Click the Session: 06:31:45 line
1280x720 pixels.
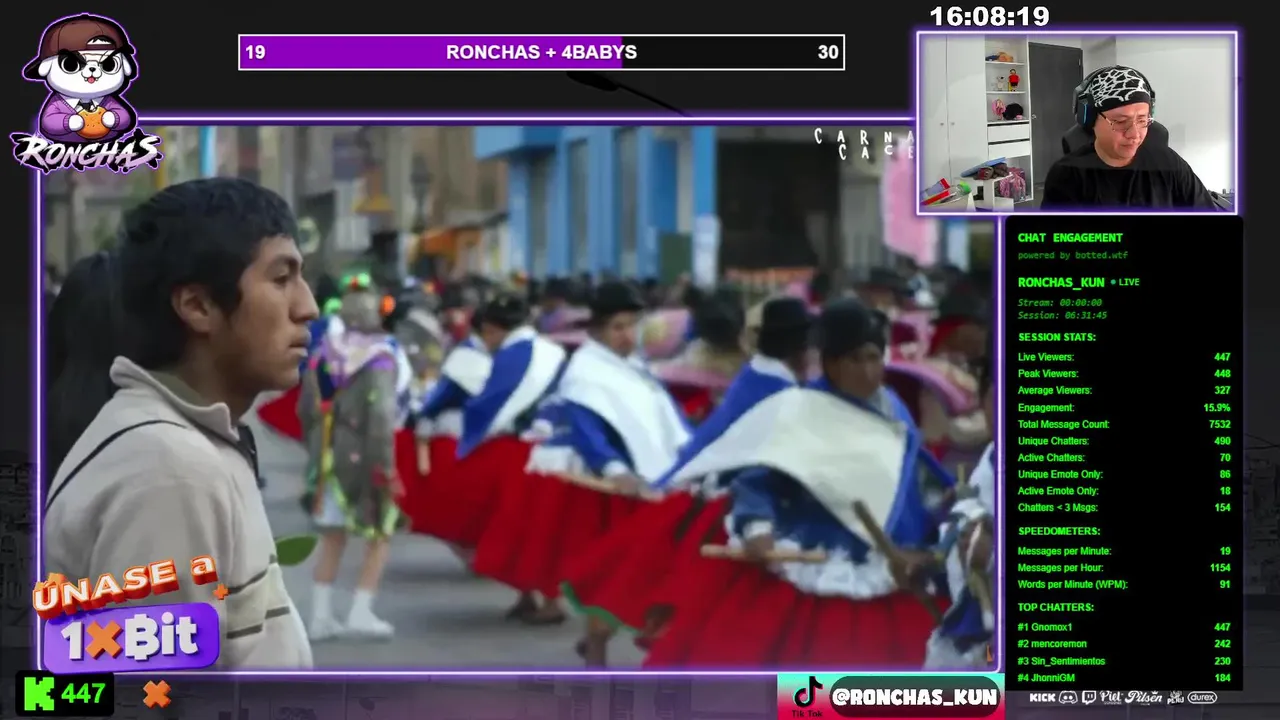(x=1062, y=315)
